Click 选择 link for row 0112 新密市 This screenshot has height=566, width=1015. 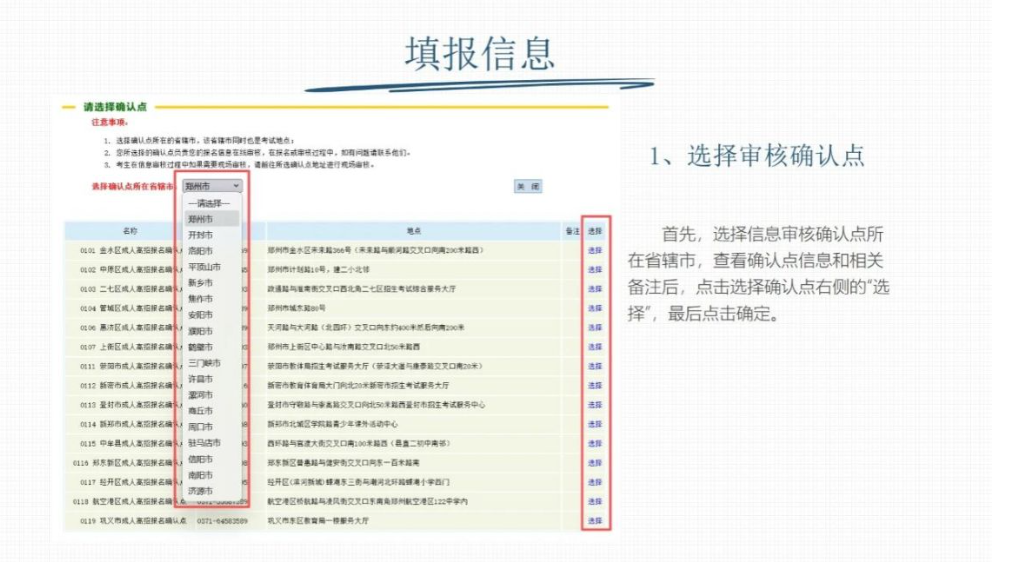(x=595, y=385)
